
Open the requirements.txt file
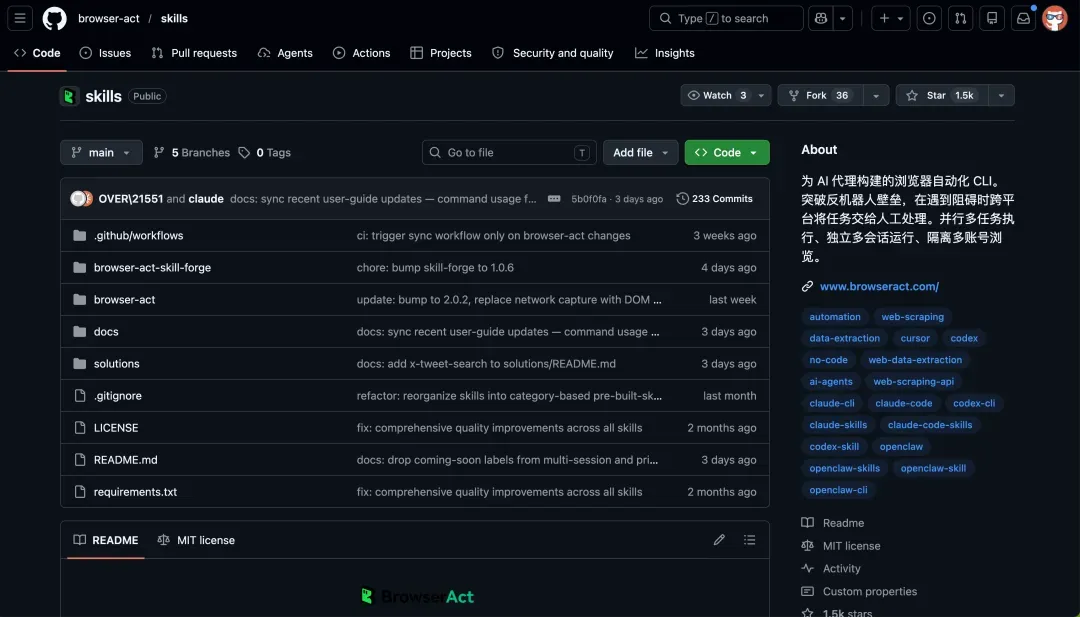pyautogui.click(x=135, y=492)
